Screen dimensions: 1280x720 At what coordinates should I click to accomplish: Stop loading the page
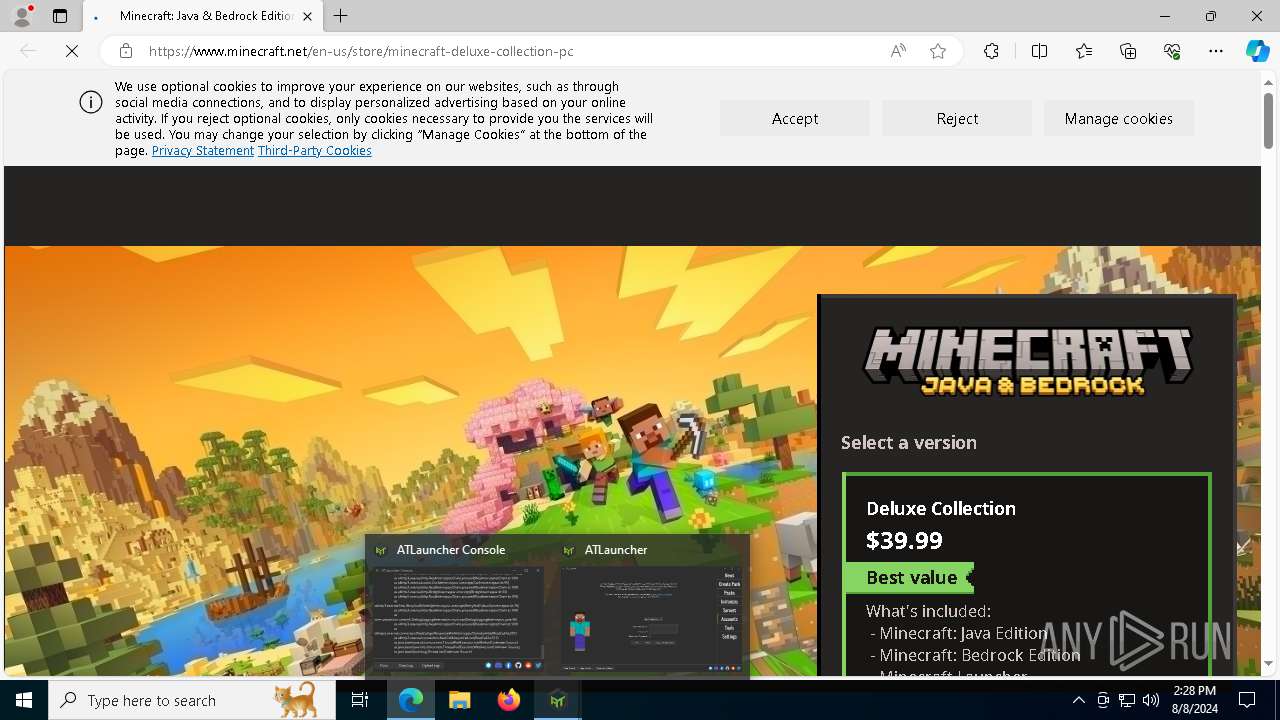pyautogui.click(x=72, y=51)
